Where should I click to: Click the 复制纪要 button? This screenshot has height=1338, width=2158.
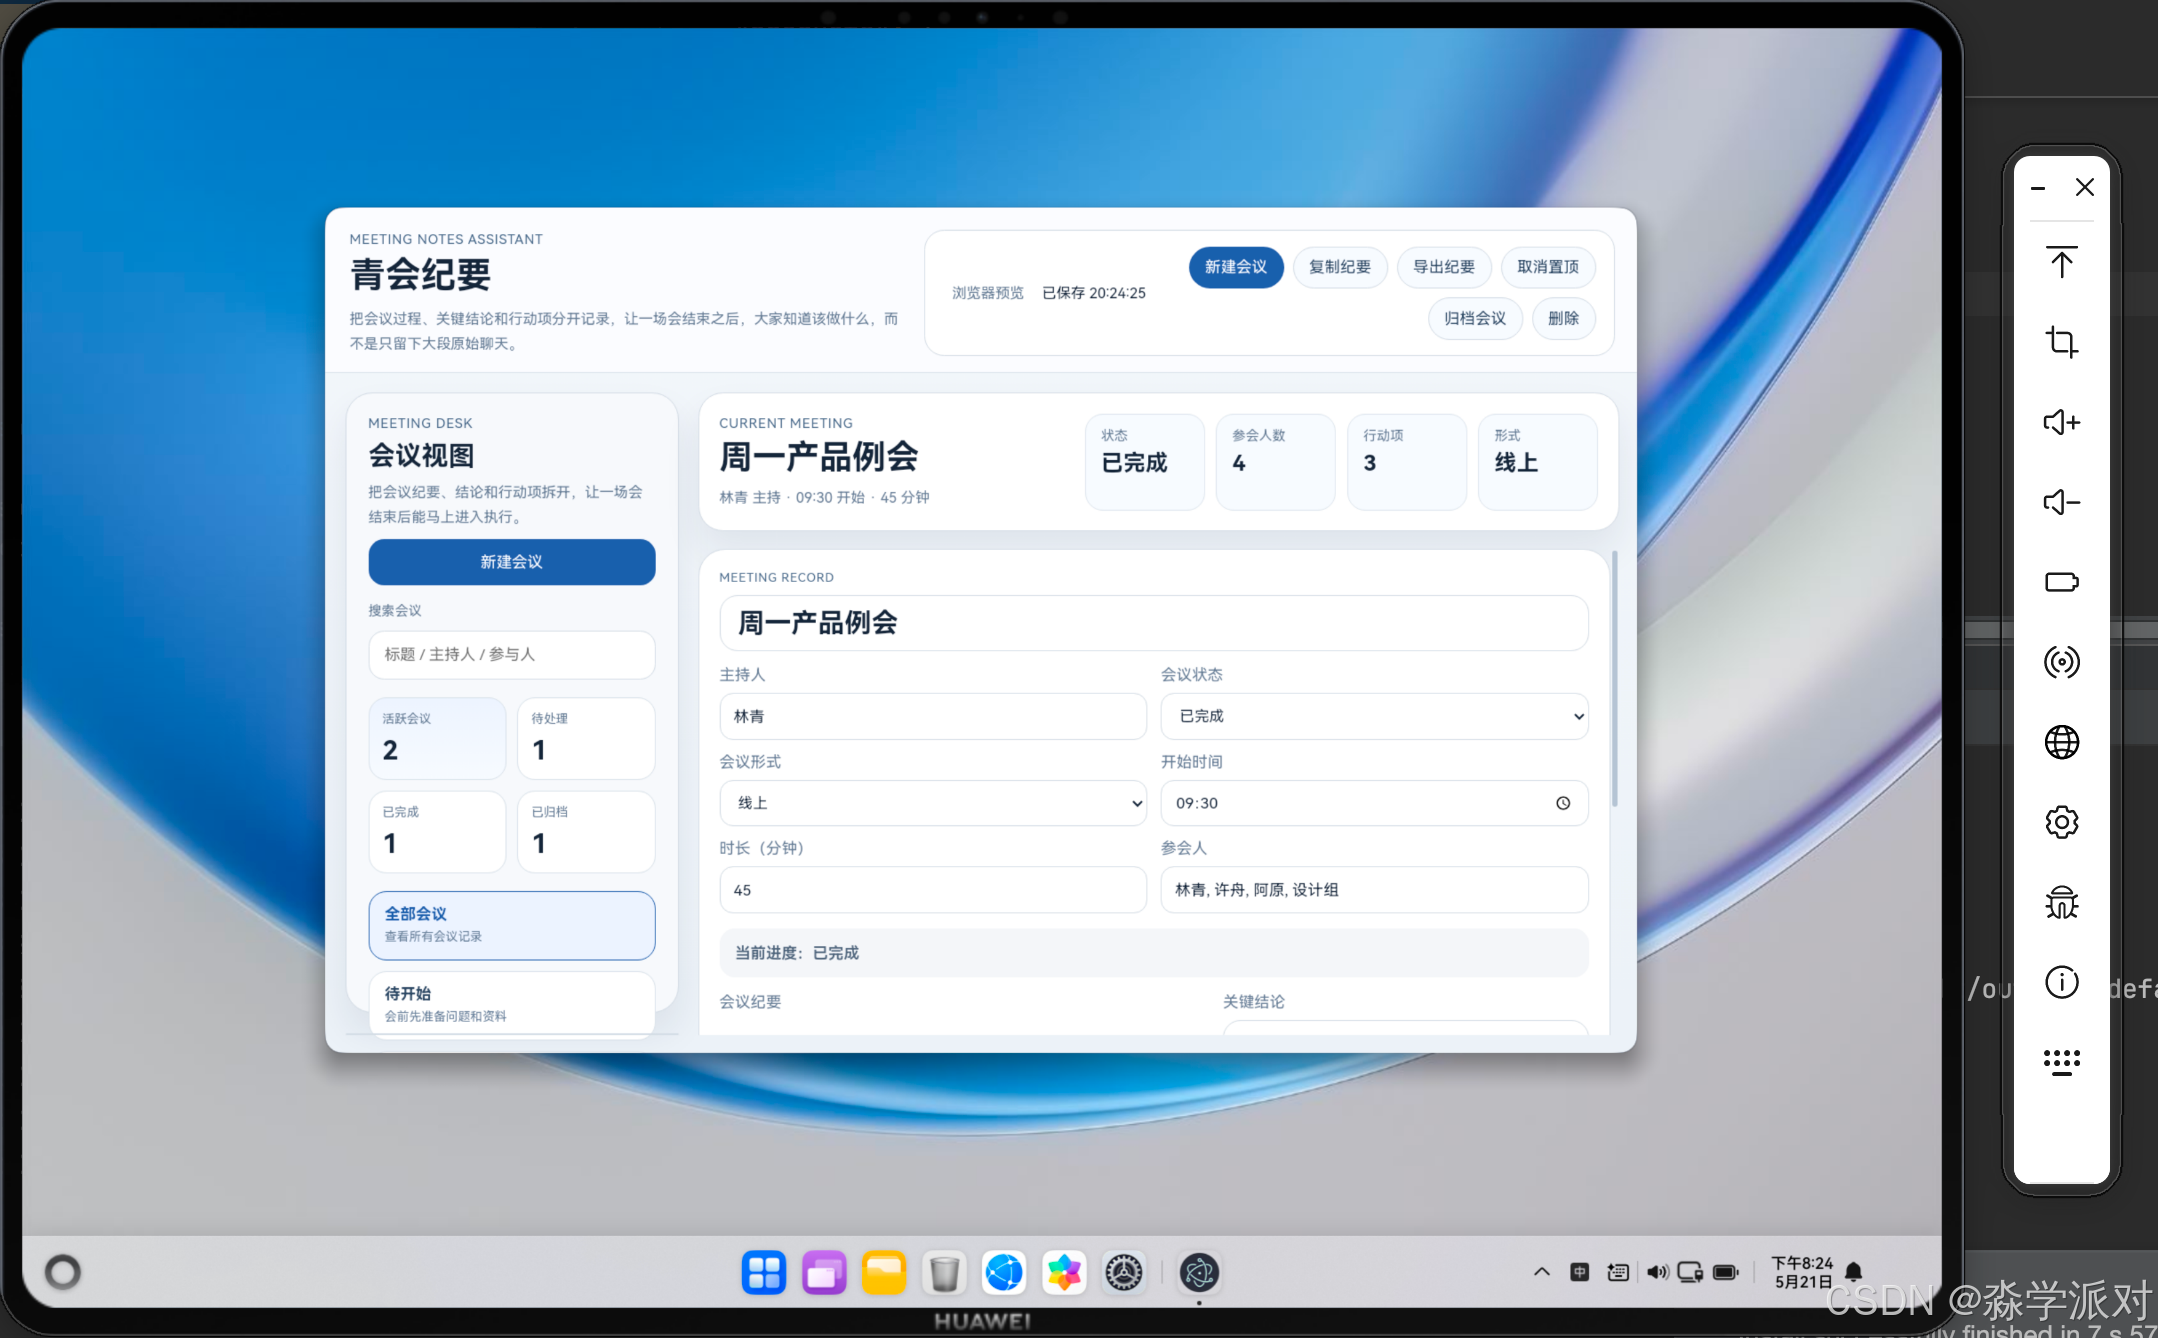tap(1340, 267)
